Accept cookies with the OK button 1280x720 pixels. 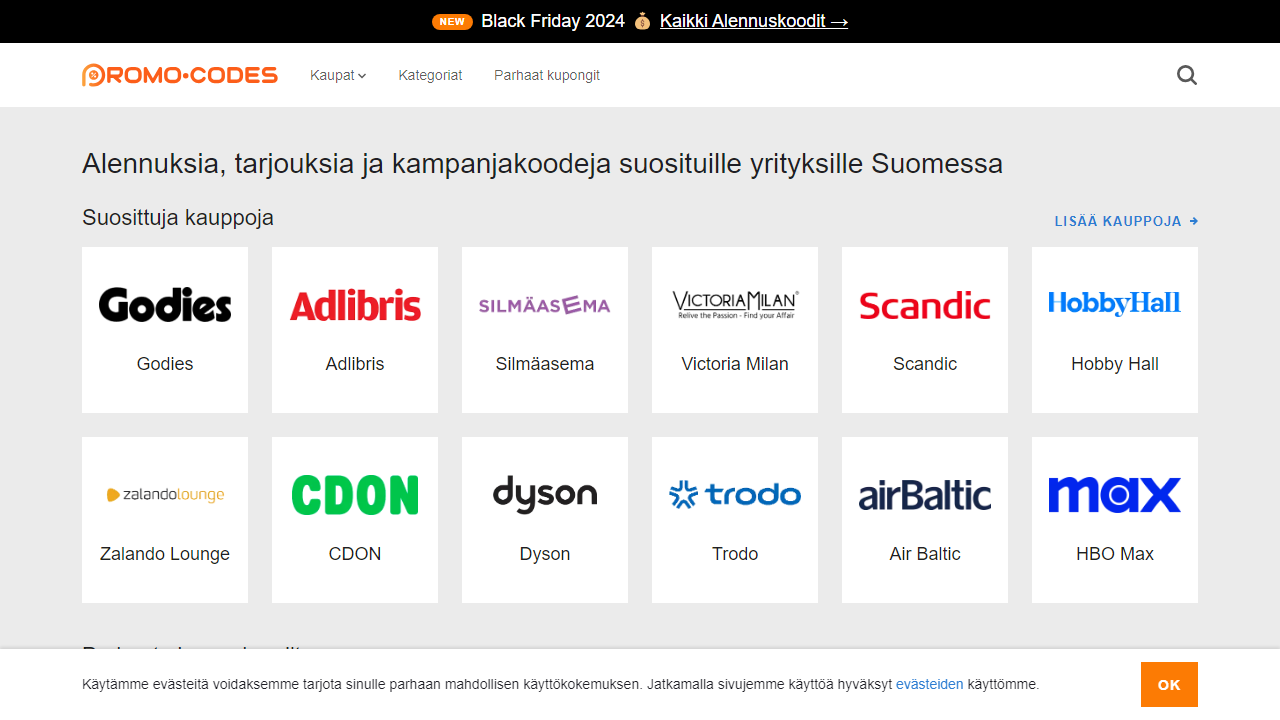pos(1169,684)
